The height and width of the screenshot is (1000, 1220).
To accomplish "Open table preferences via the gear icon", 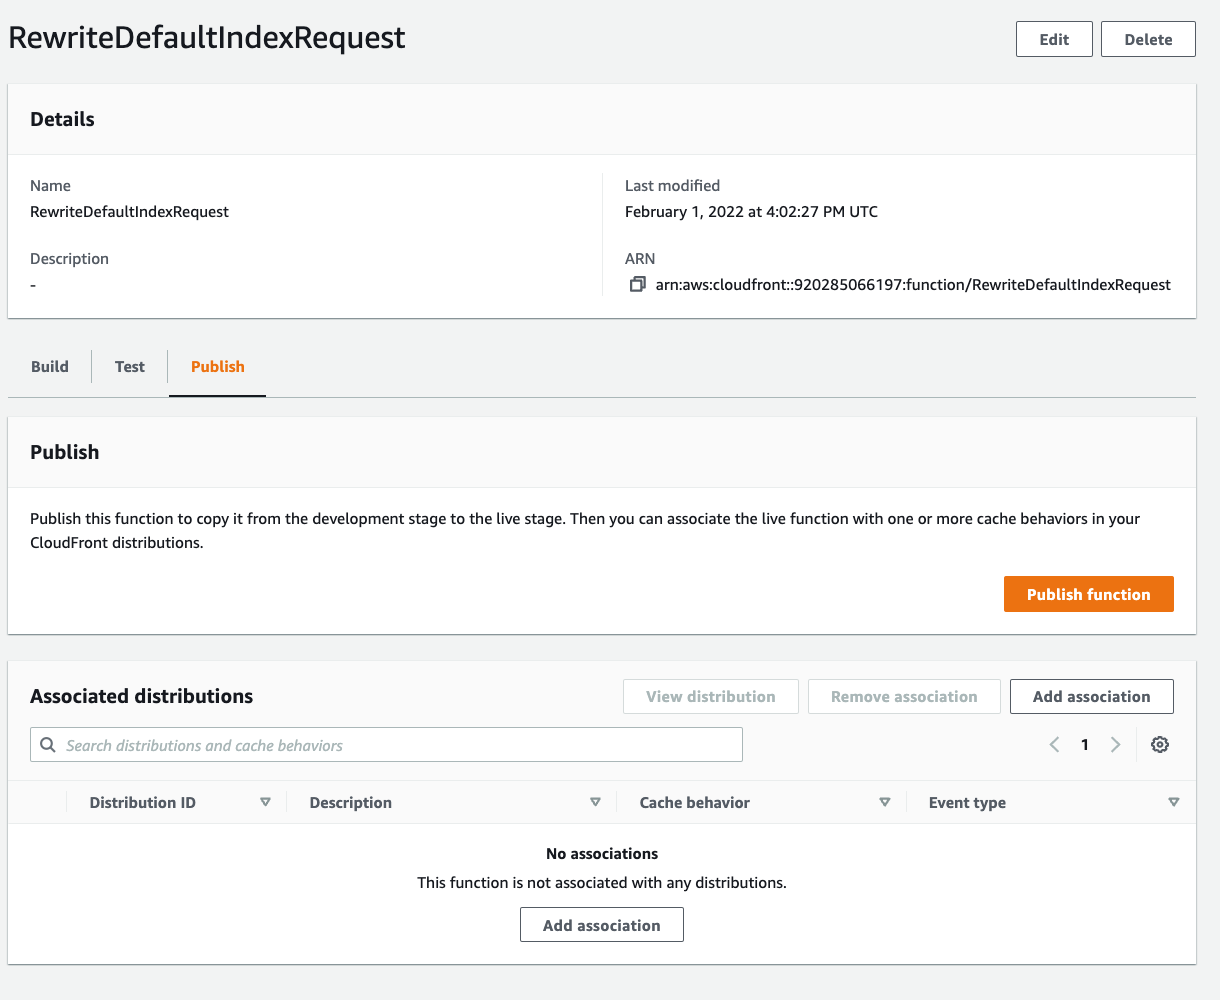I will click(1159, 744).
